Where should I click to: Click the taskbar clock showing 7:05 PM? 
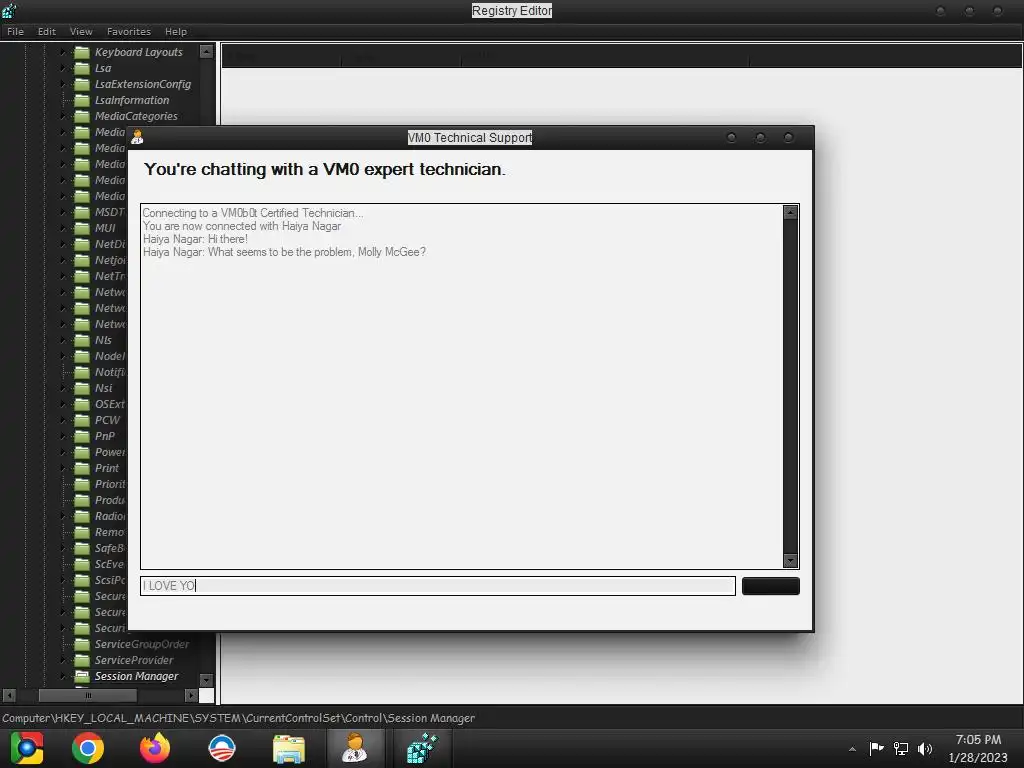tap(978, 748)
